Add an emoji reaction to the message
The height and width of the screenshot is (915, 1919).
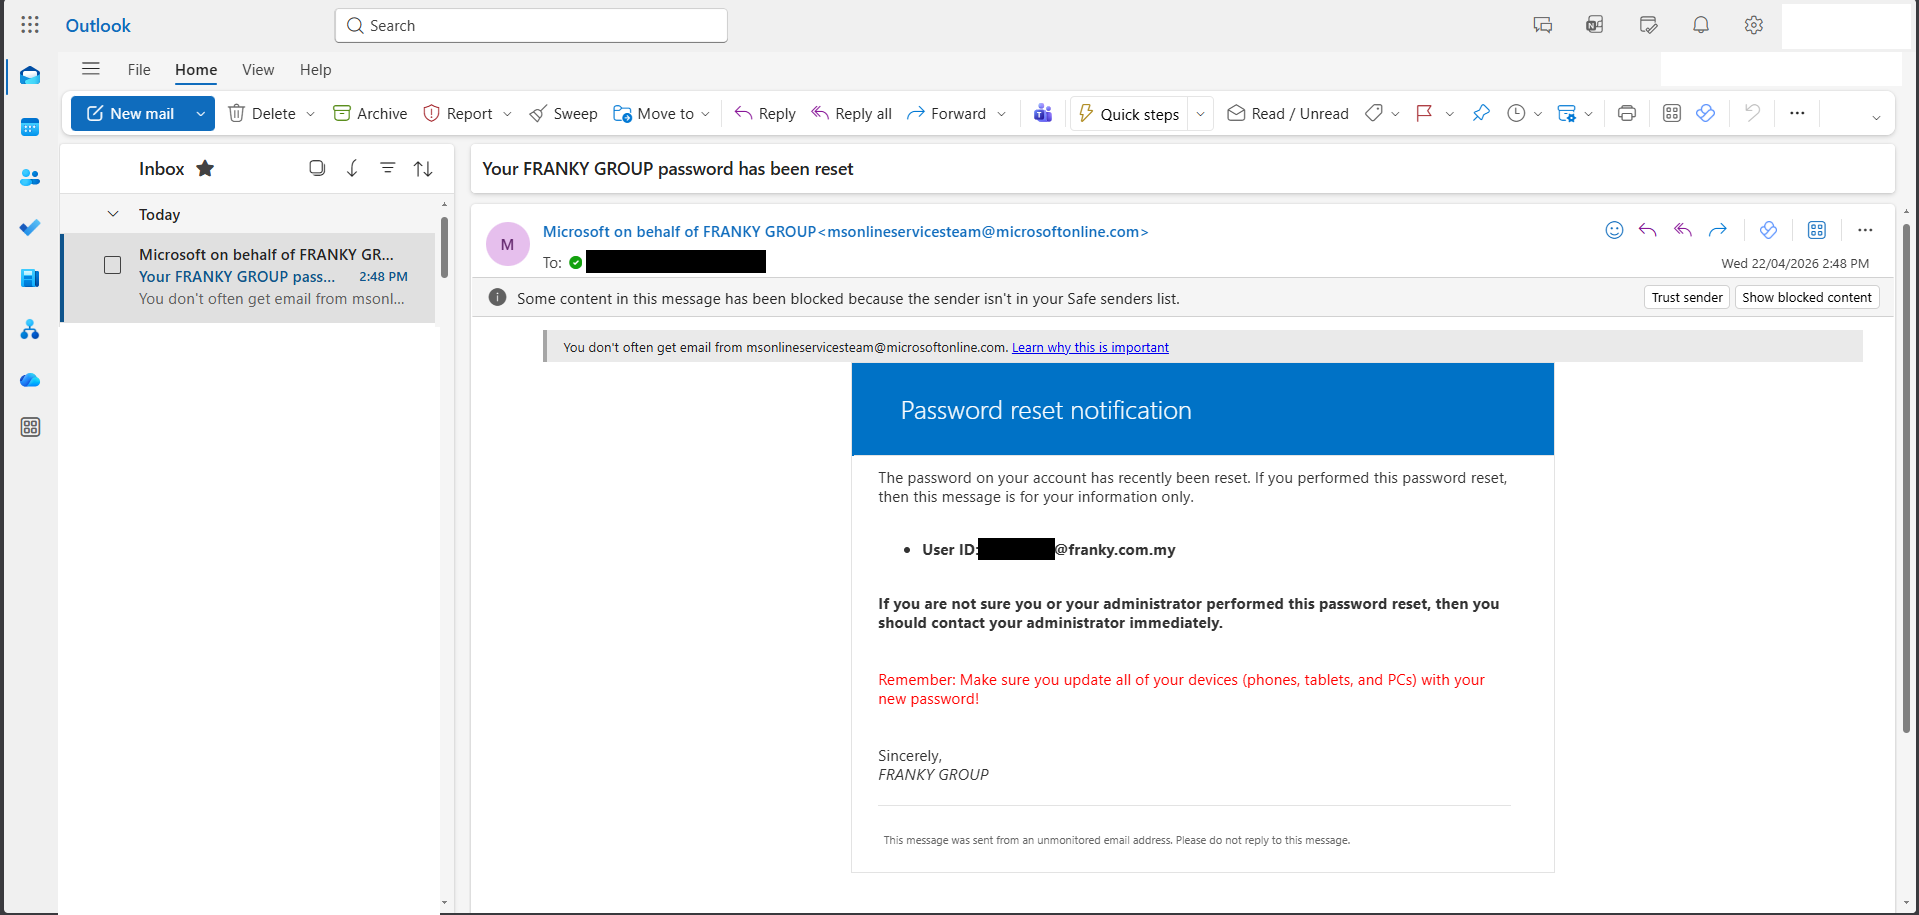coord(1614,230)
